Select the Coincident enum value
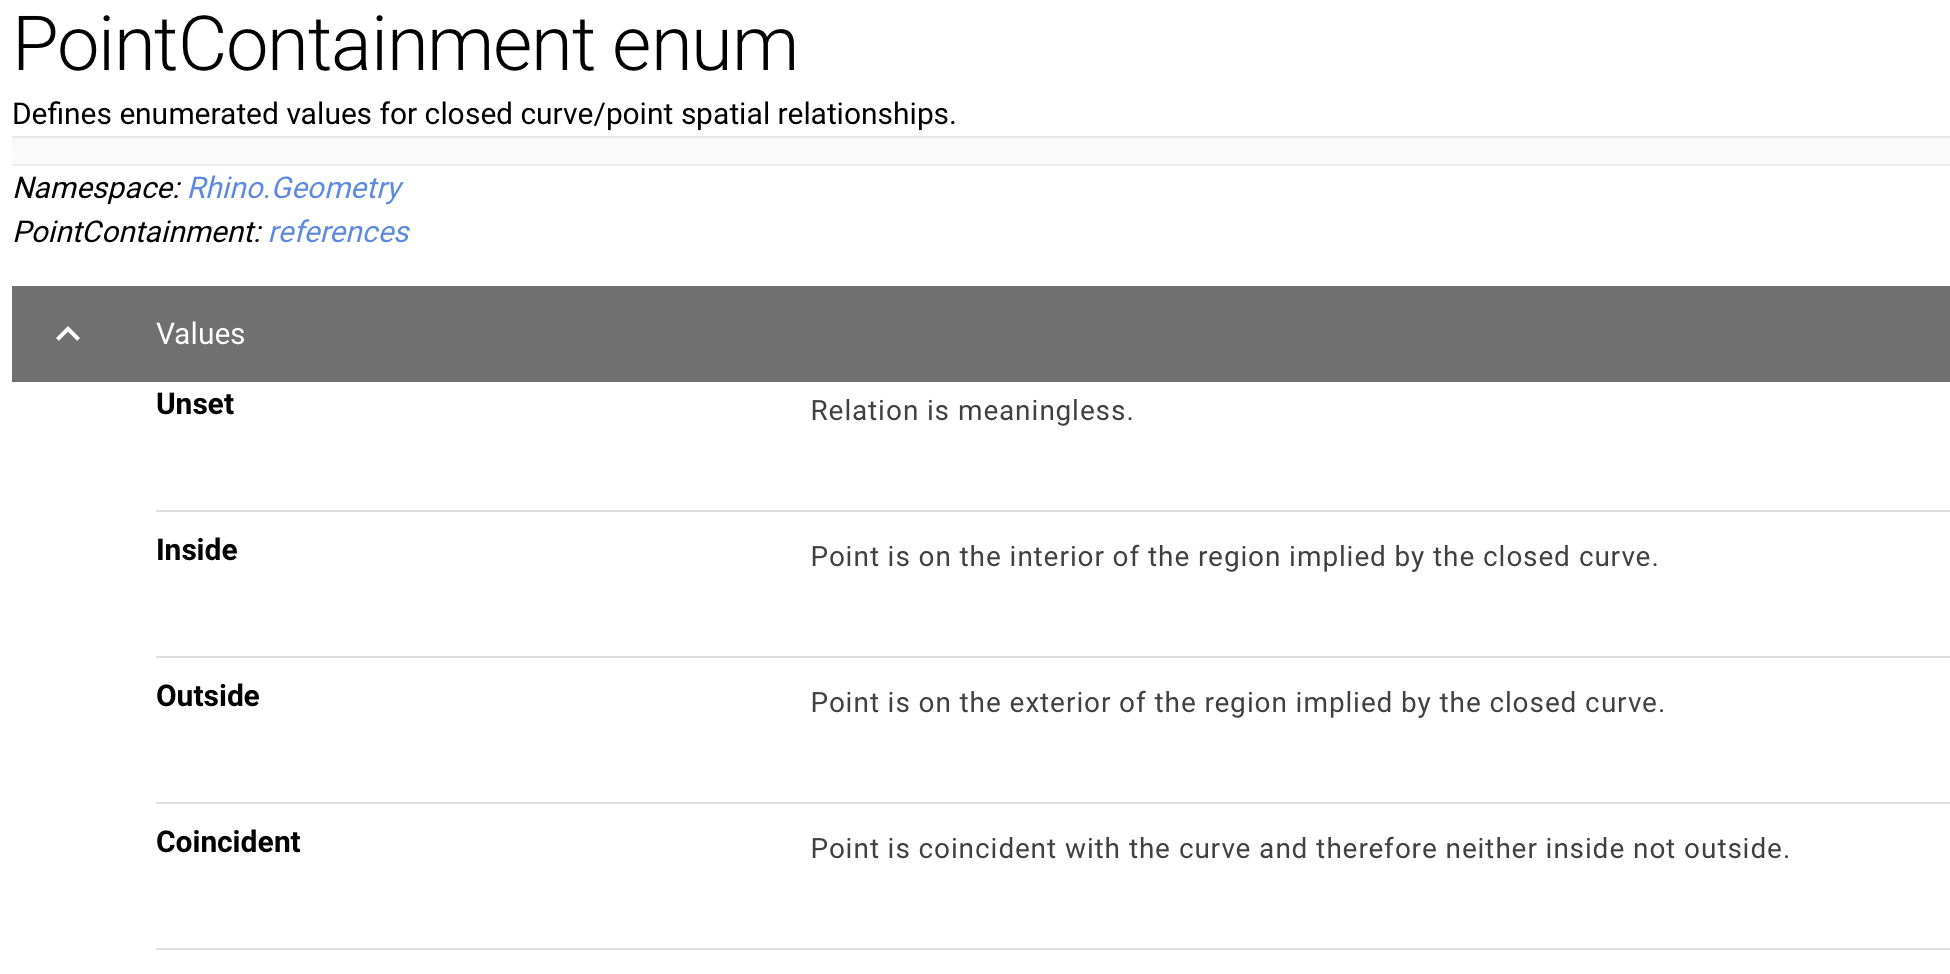1950x974 pixels. (228, 842)
